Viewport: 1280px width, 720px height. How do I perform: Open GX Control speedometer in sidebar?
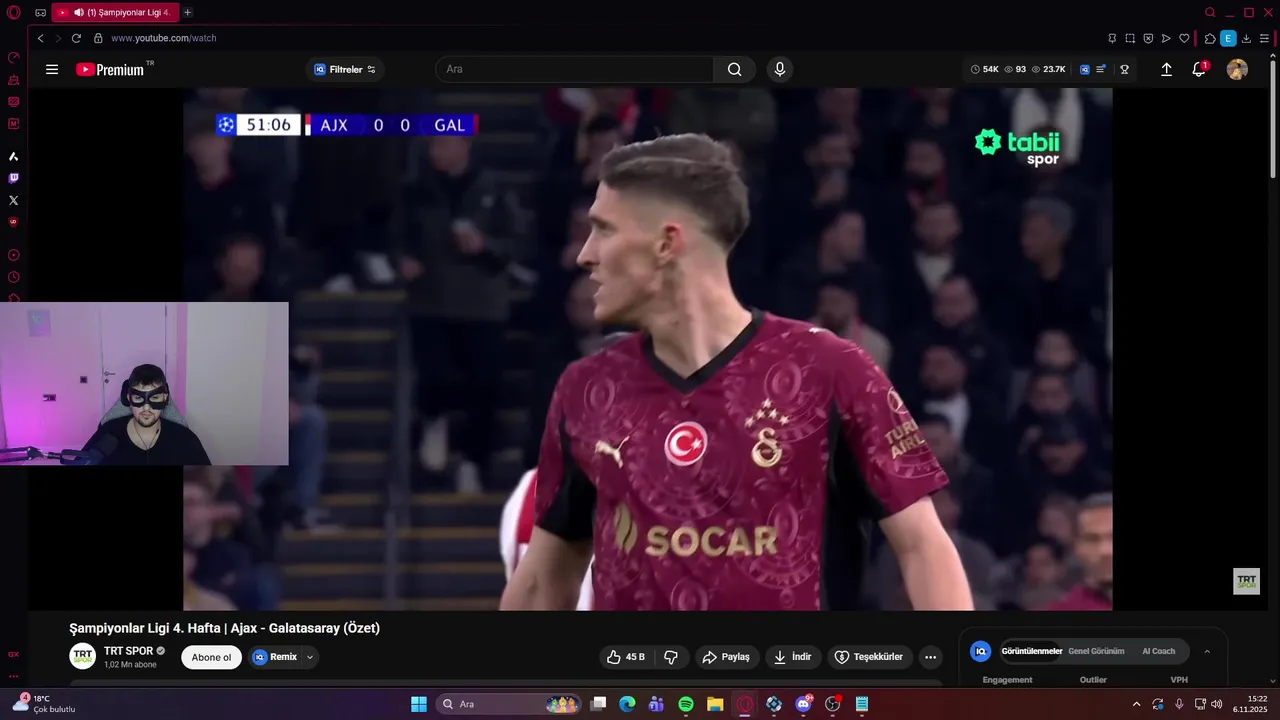(x=14, y=57)
